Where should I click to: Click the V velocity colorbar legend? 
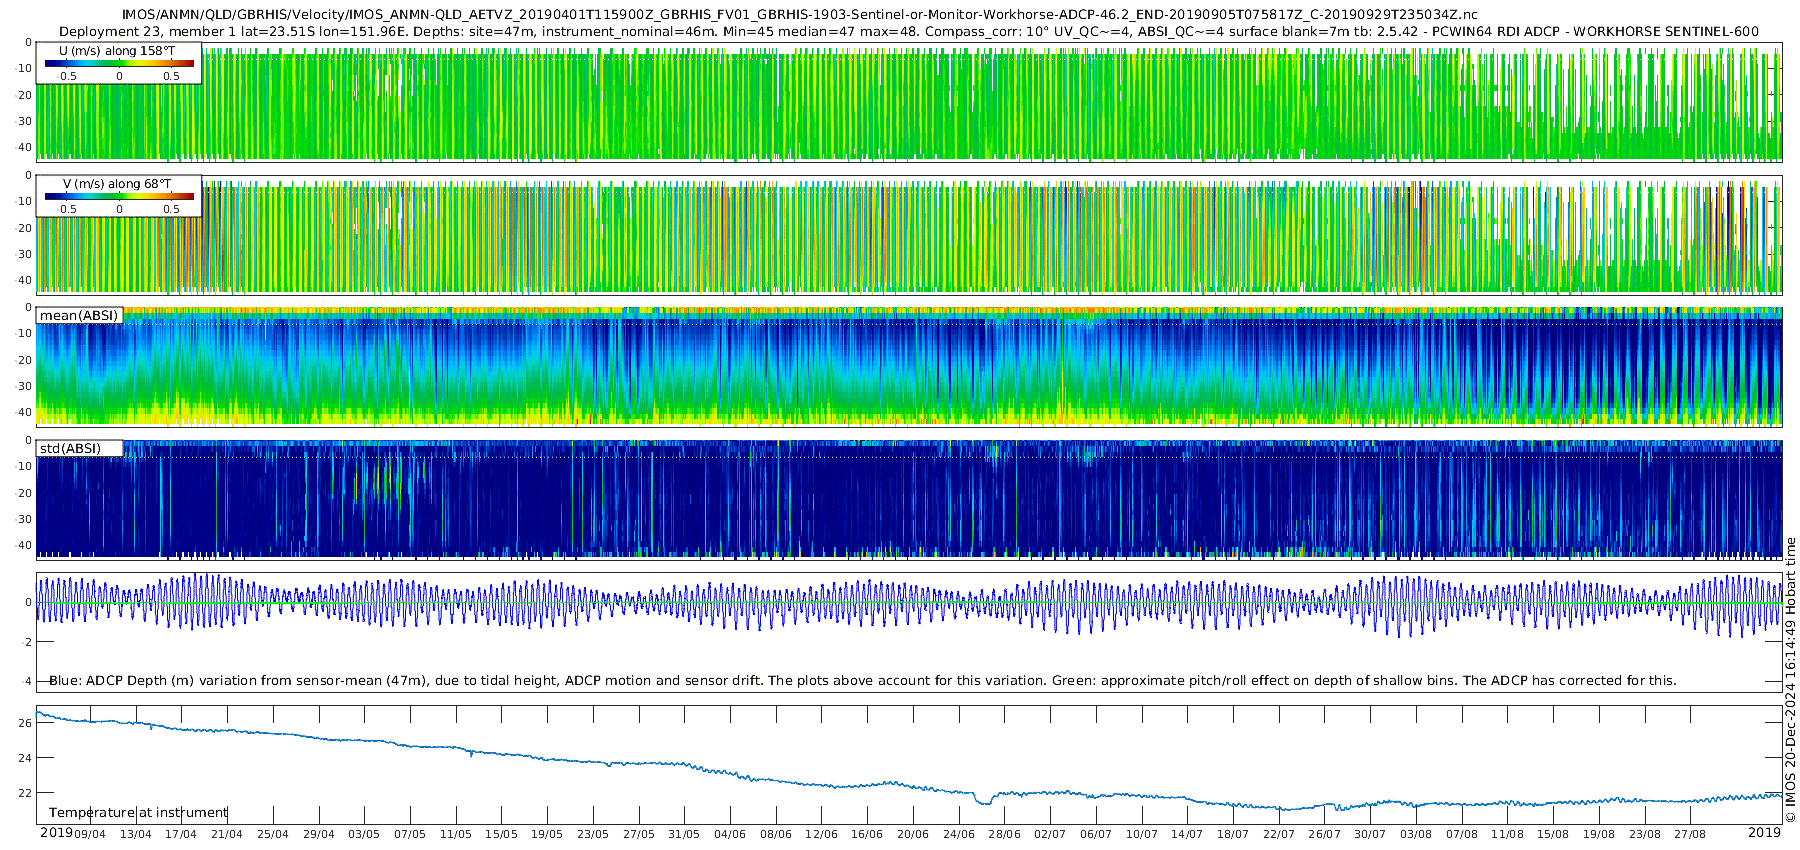(x=119, y=197)
